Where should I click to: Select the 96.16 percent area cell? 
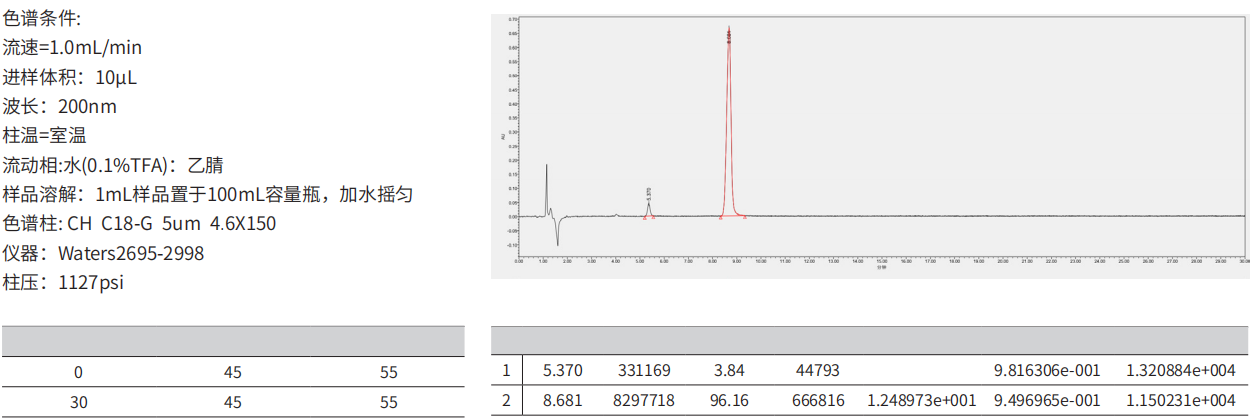pyautogui.click(x=728, y=400)
